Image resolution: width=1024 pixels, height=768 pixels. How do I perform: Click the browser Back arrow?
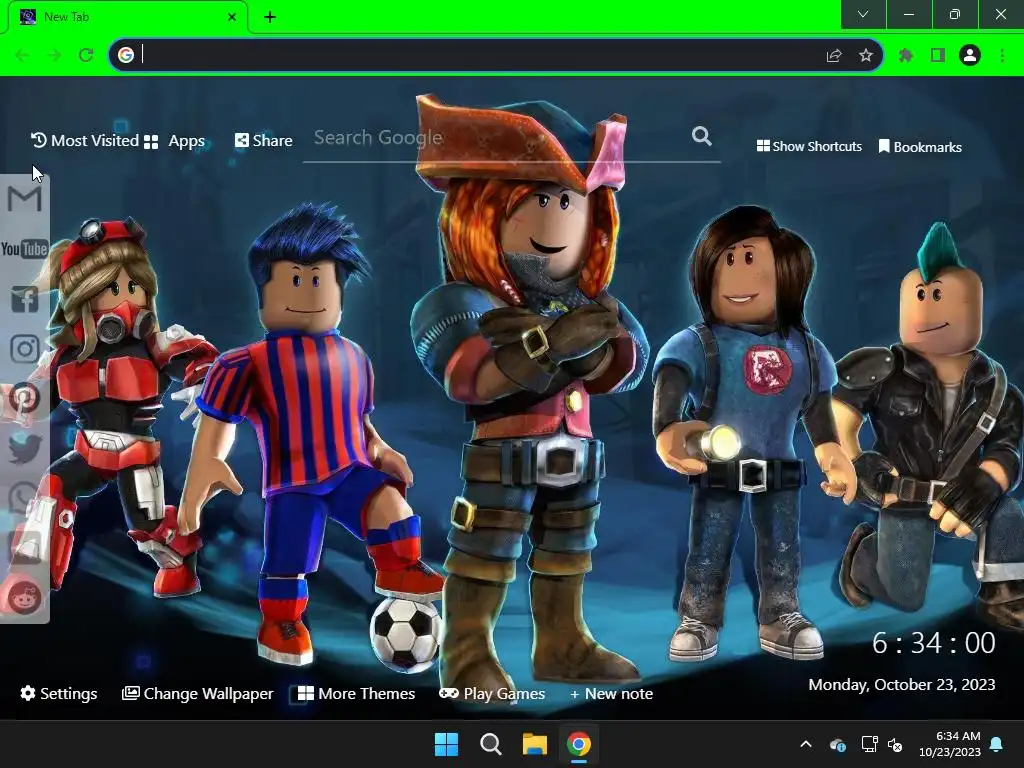click(x=22, y=55)
